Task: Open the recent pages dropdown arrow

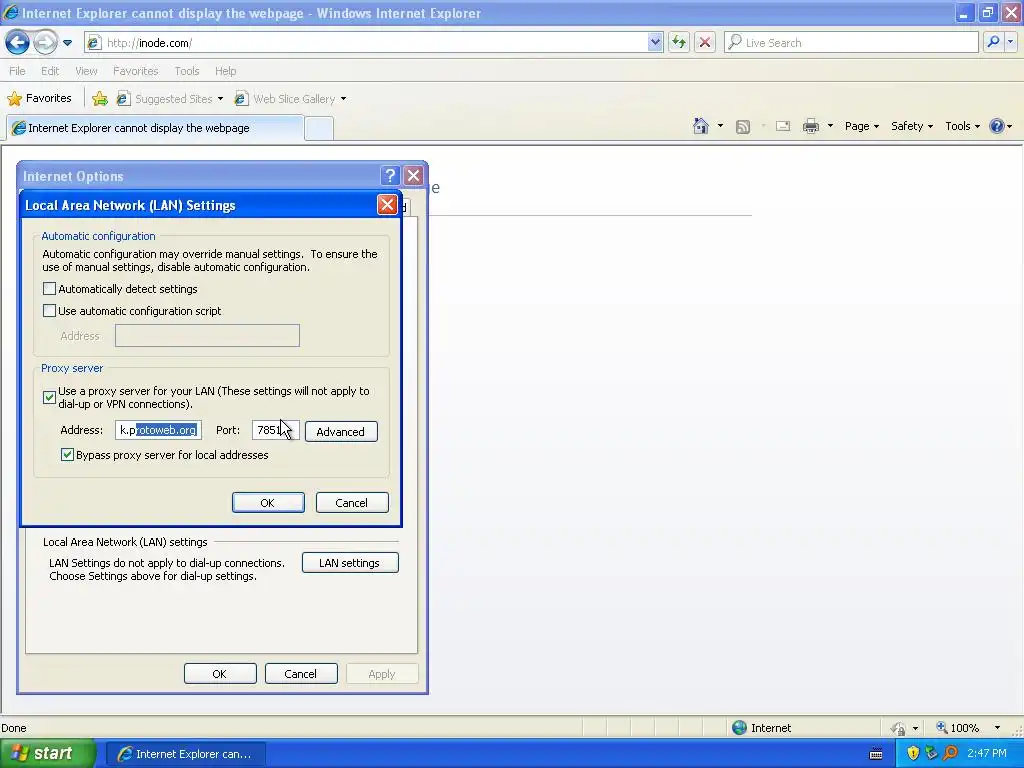Action: (x=67, y=43)
